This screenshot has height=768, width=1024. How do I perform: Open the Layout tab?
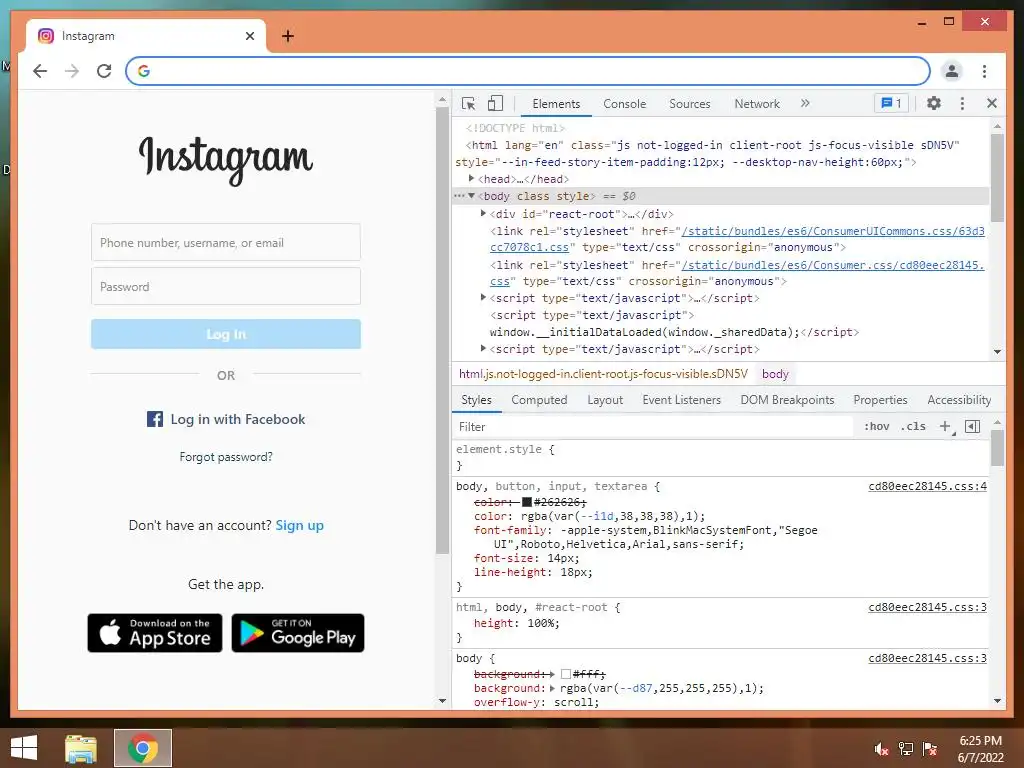click(605, 400)
